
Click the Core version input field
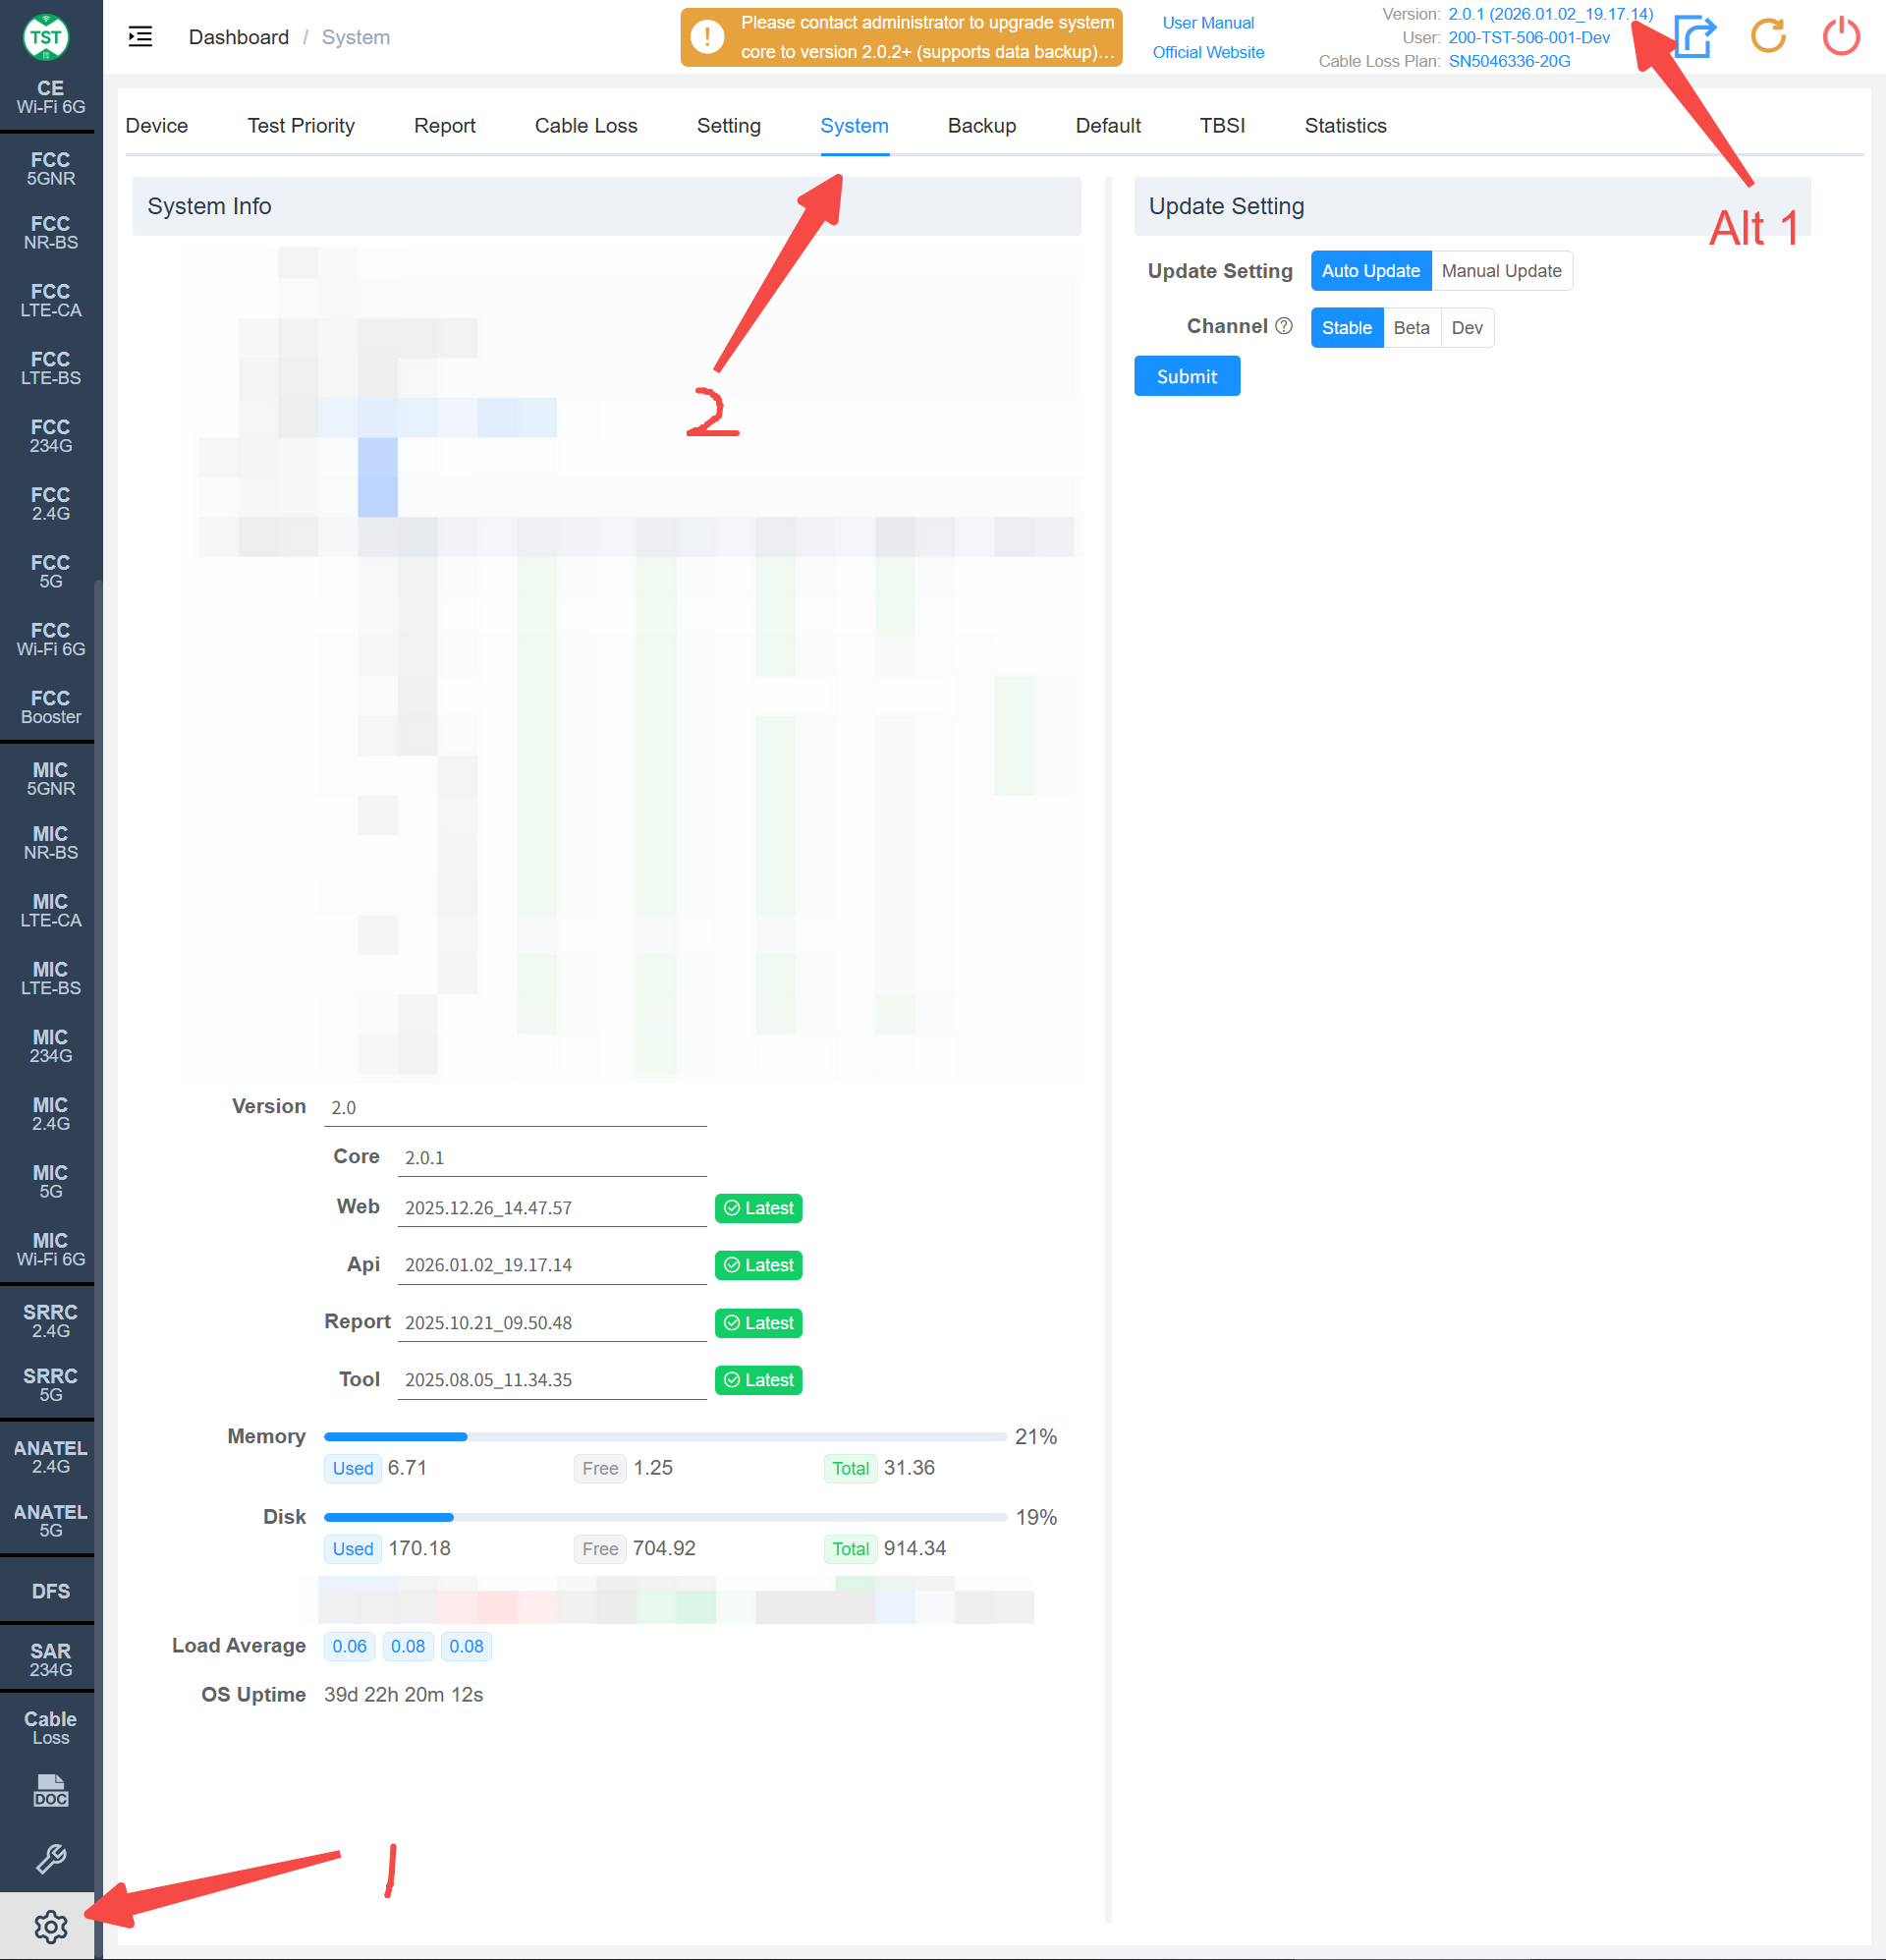[x=551, y=1157]
